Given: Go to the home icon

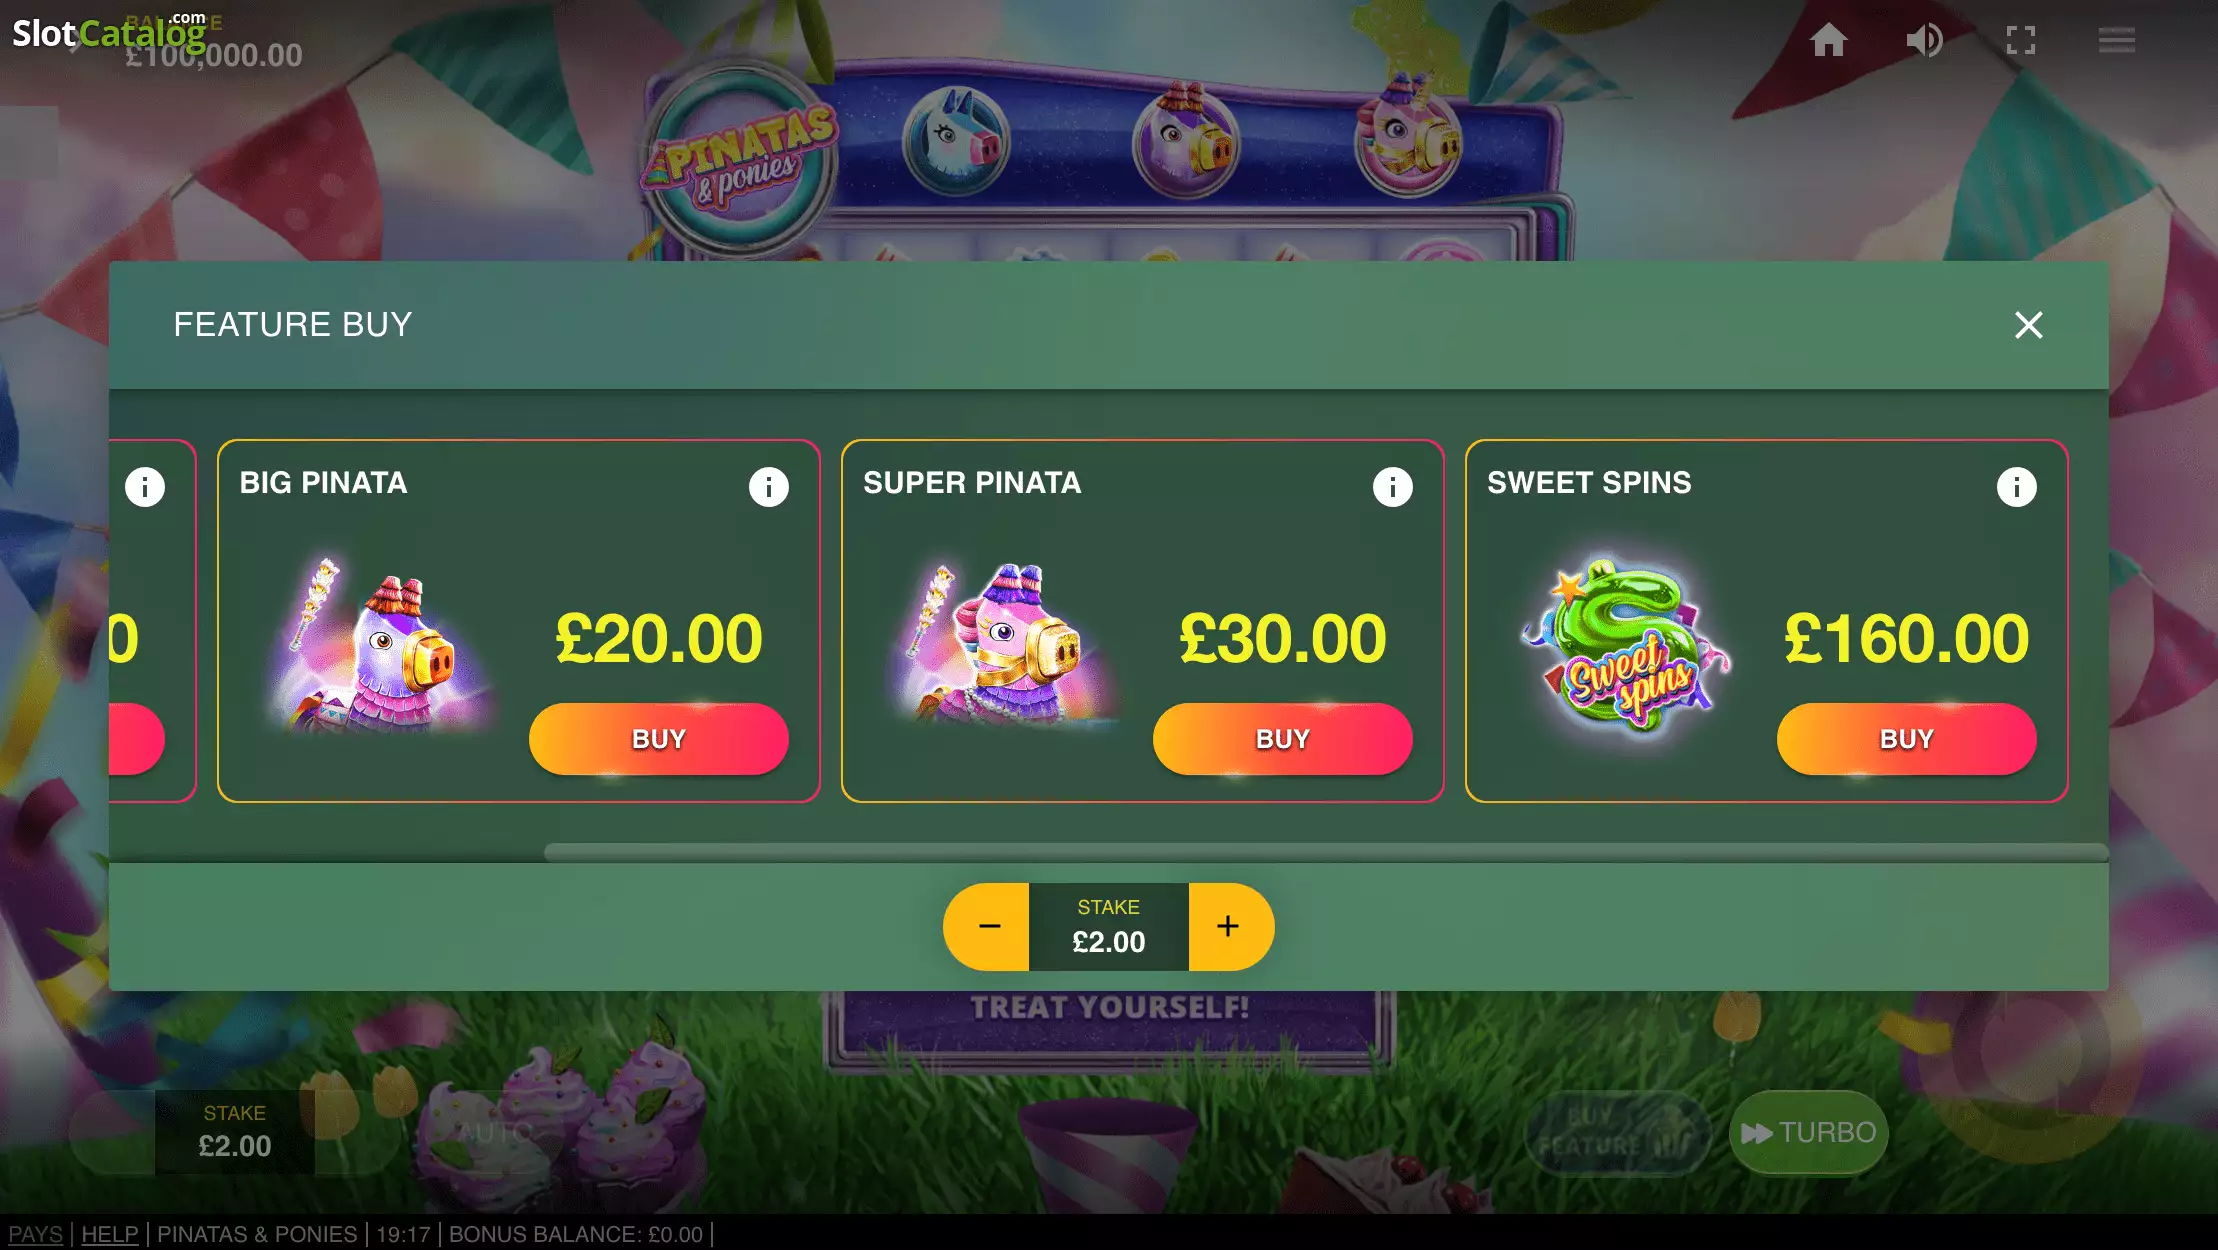Looking at the screenshot, I should (1828, 40).
